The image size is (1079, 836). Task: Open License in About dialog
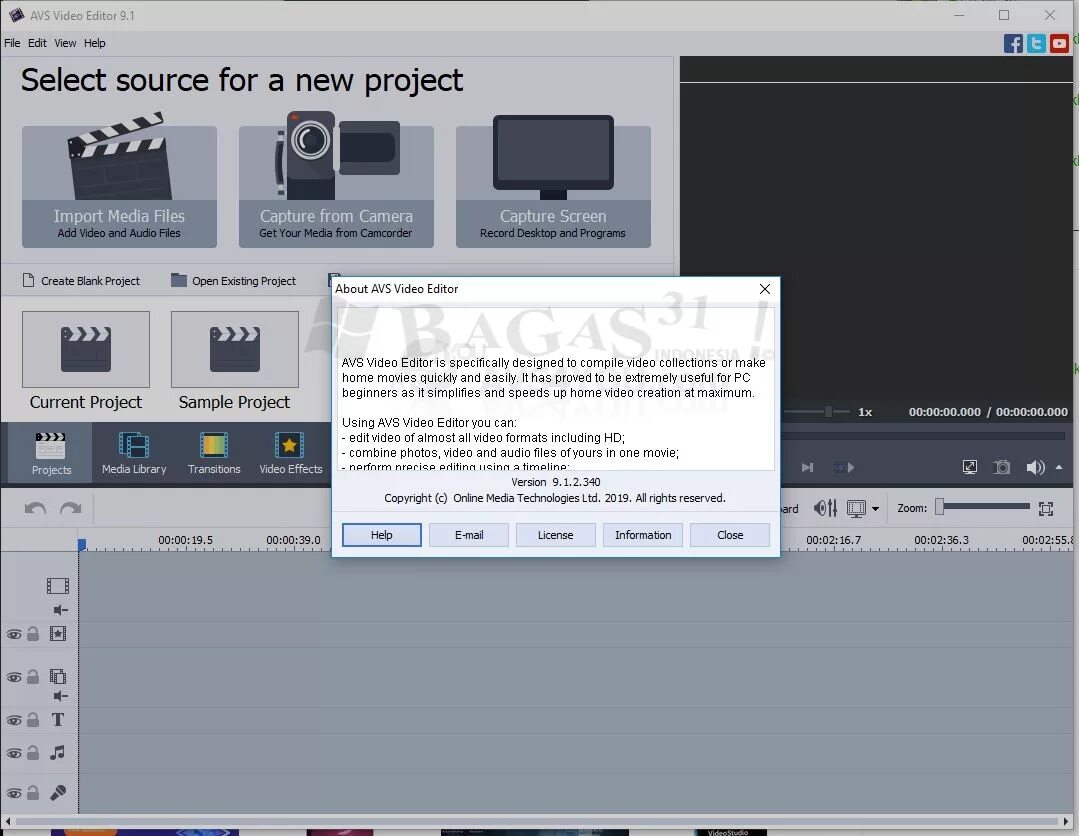tap(555, 535)
